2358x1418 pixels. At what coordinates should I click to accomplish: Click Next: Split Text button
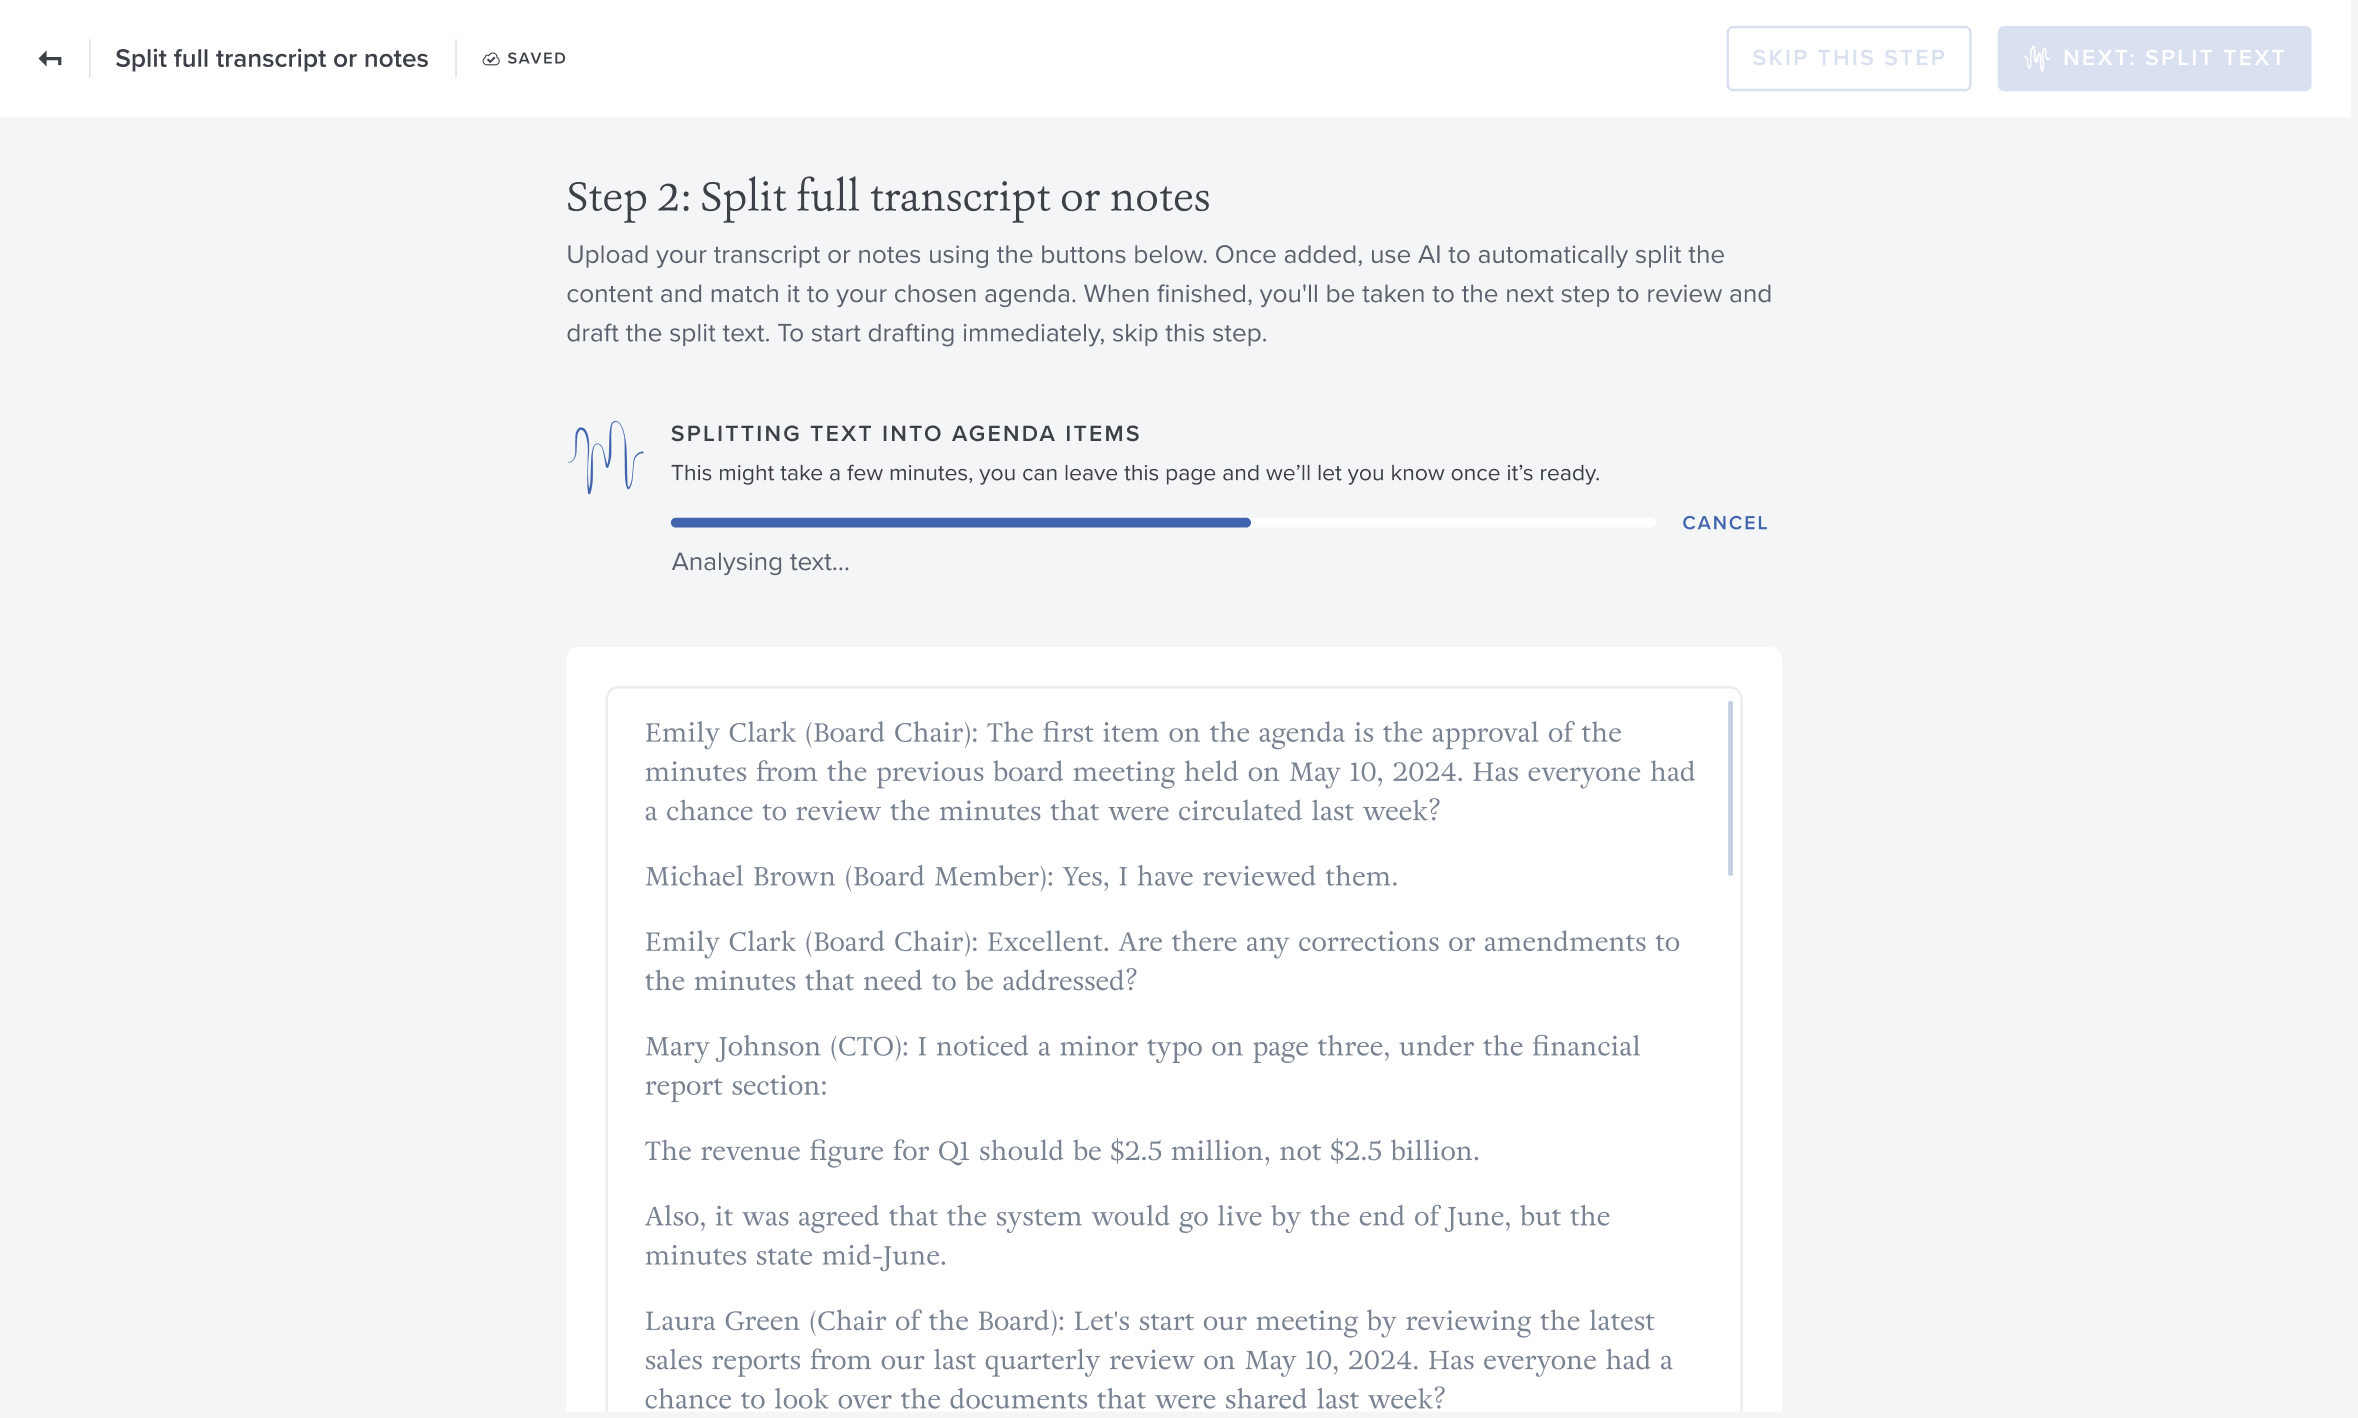[2154, 58]
